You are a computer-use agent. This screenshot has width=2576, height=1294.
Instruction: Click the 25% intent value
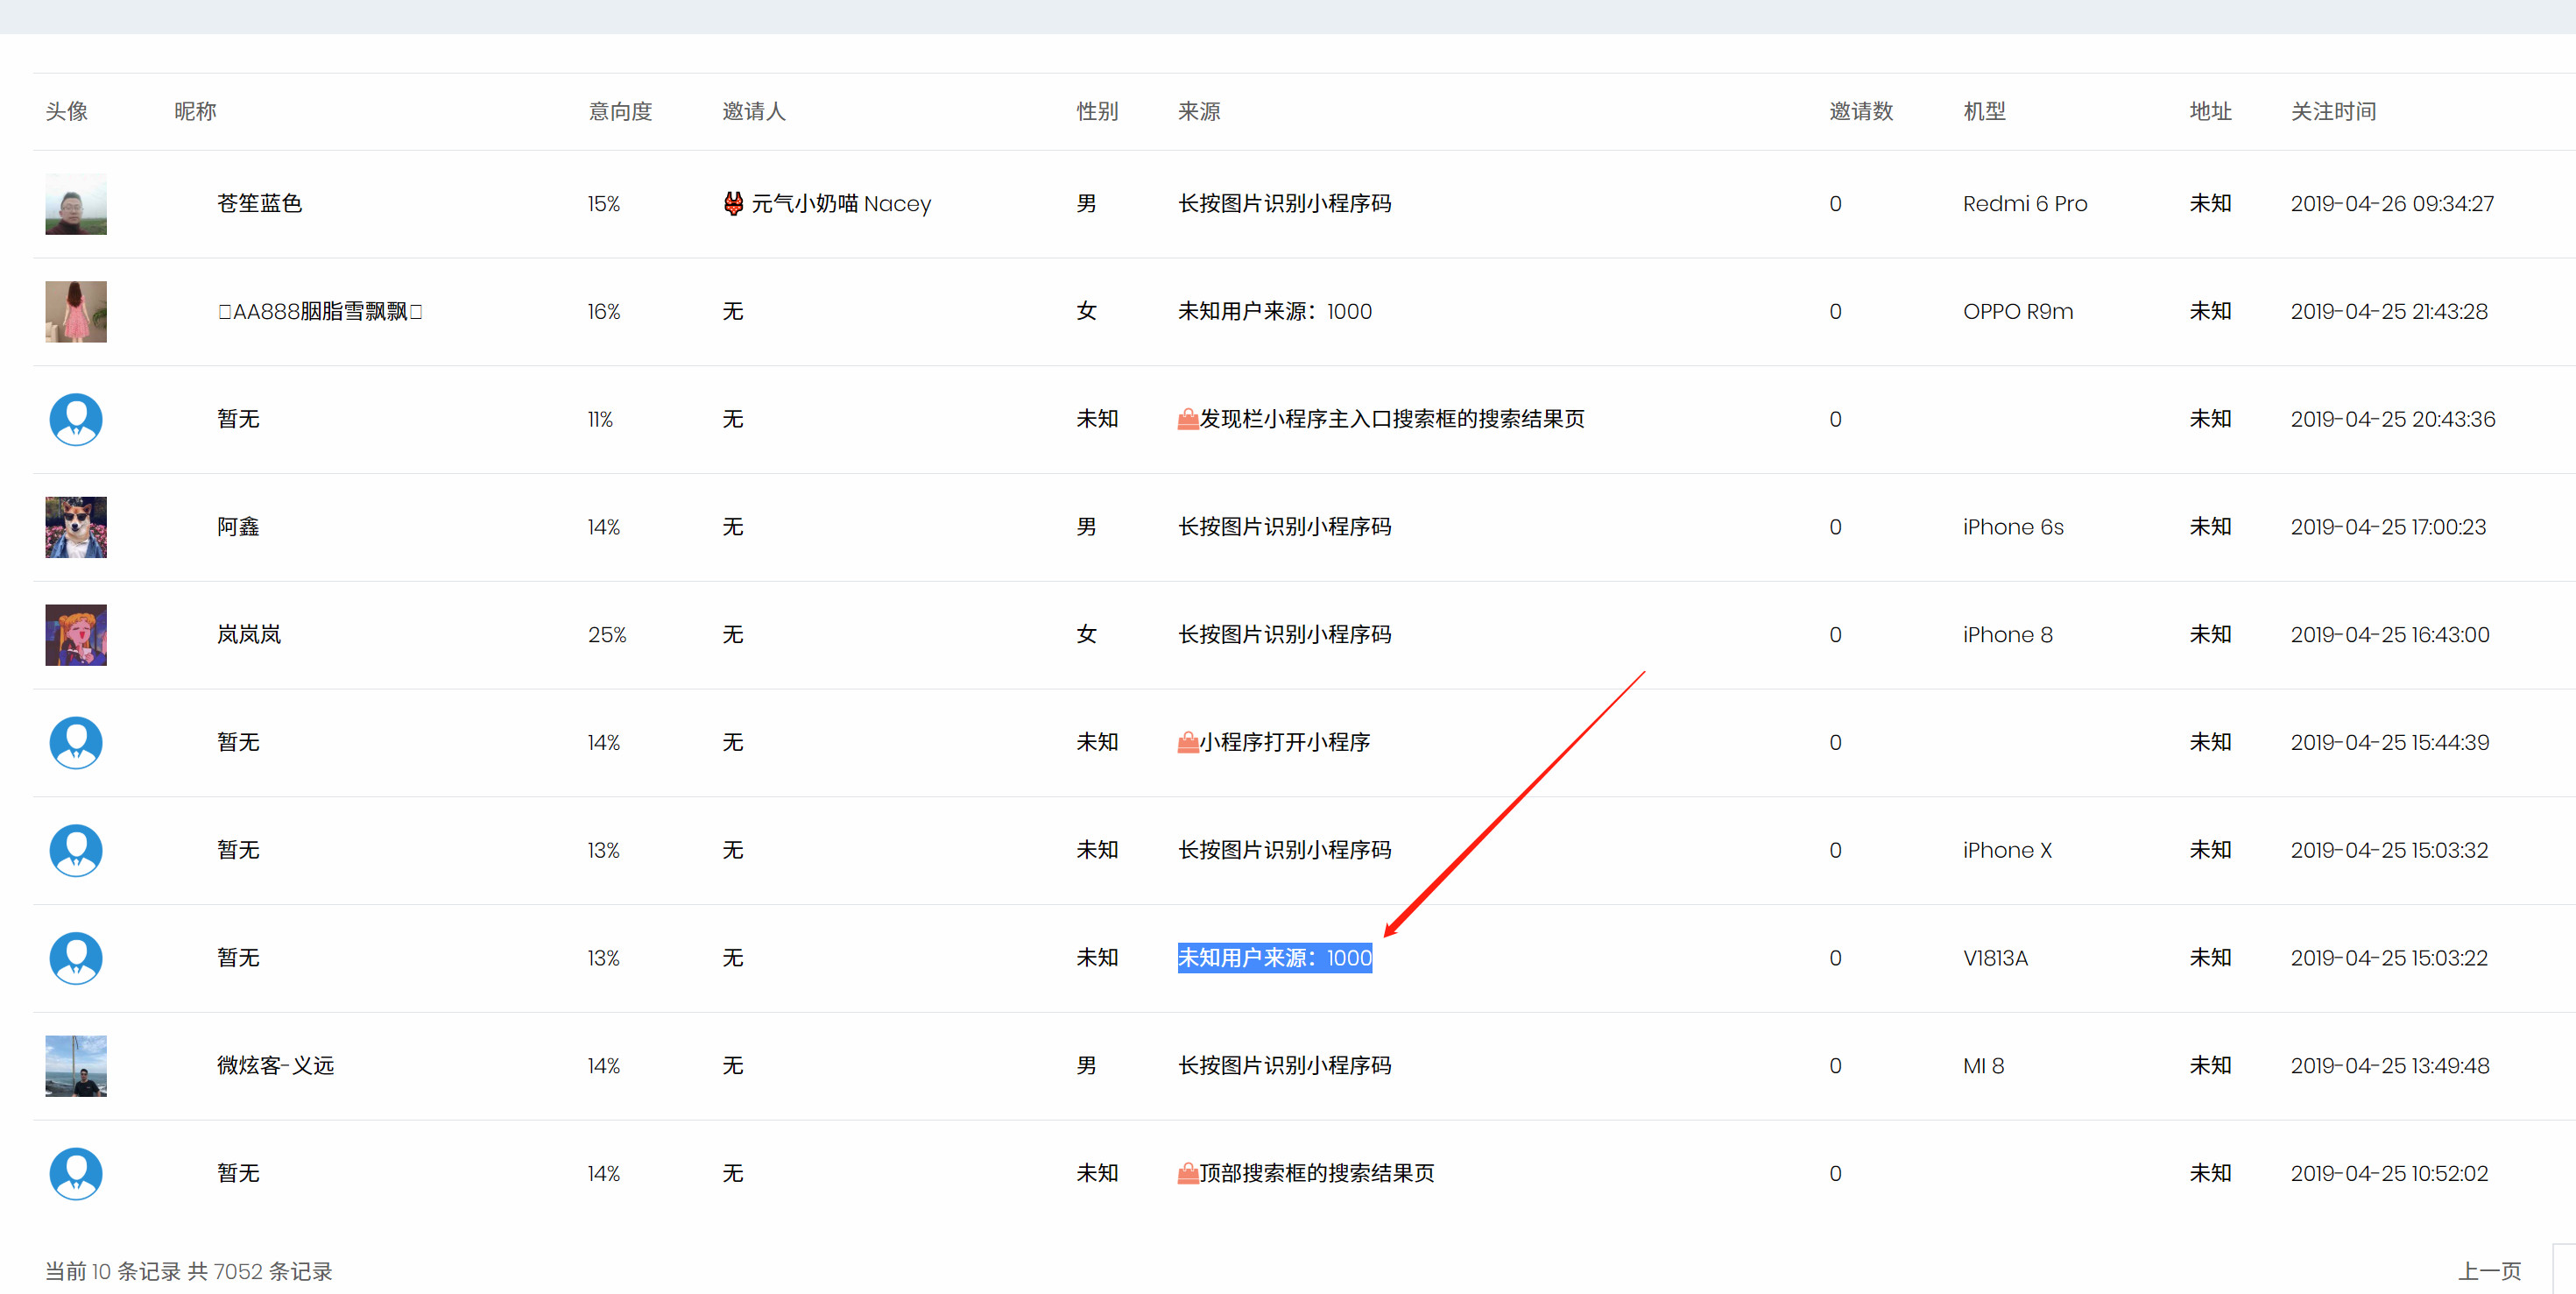[607, 635]
